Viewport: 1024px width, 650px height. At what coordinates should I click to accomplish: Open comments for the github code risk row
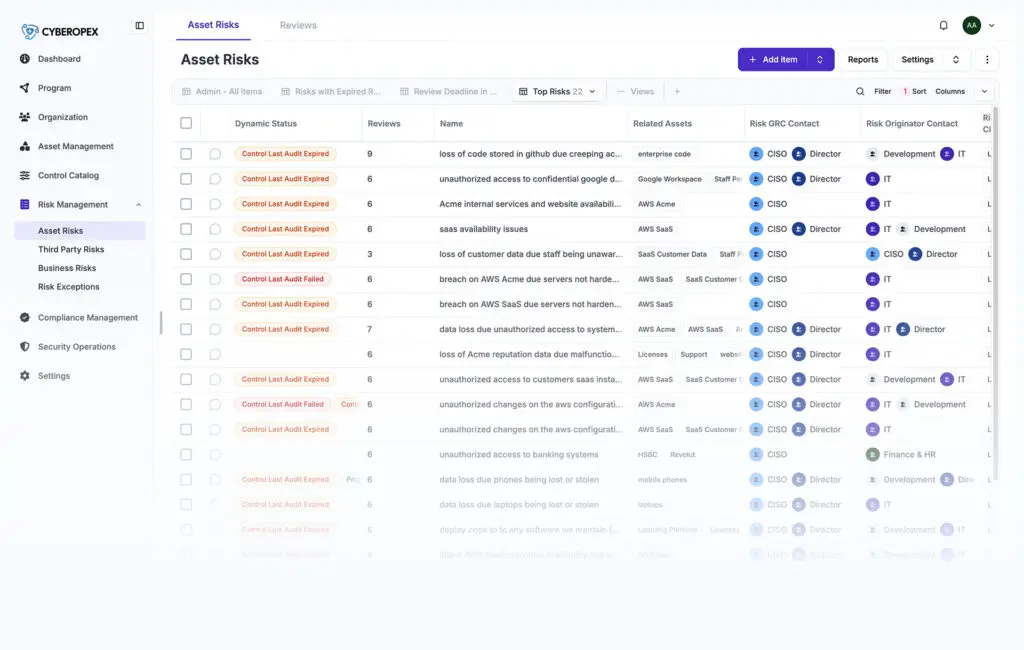[x=215, y=154]
